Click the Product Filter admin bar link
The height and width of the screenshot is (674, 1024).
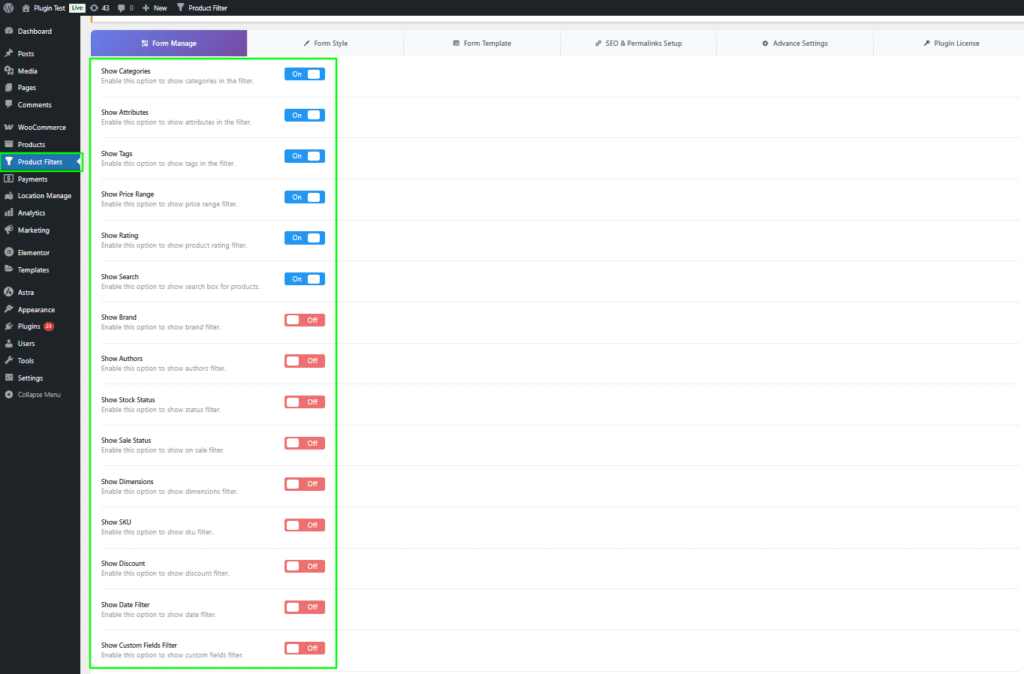click(x=208, y=7)
